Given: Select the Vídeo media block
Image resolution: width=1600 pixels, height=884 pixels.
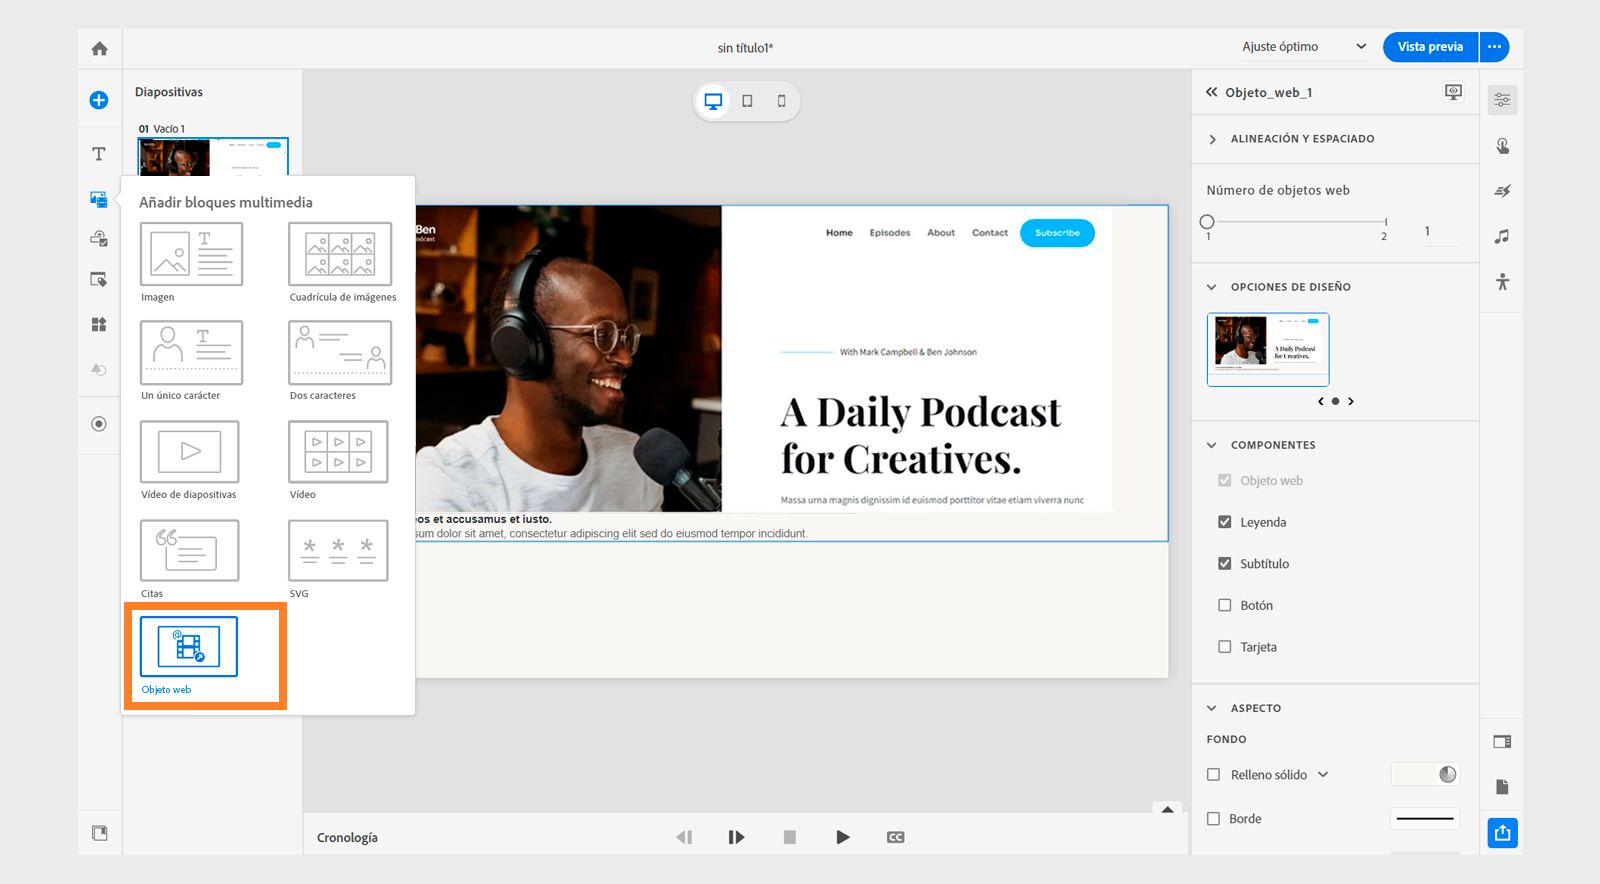Looking at the screenshot, I should (x=338, y=452).
